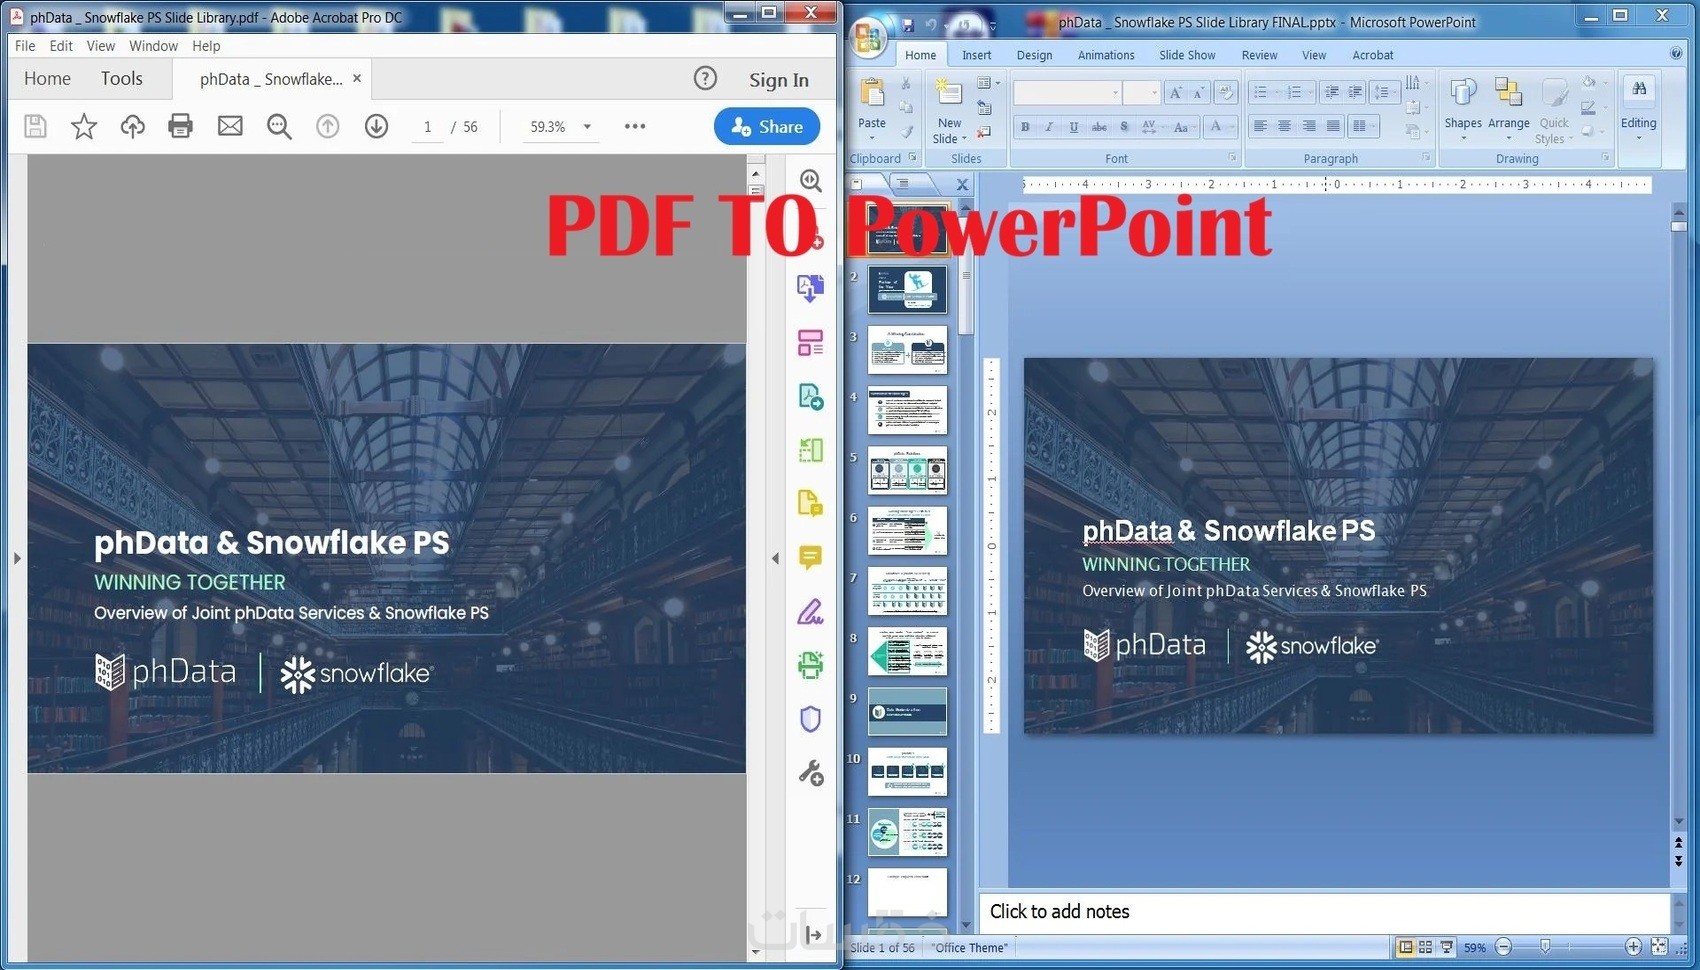Click the Paste icon in PowerPoint
This screenshot has width=1700, height=970.
coord(872,92)
